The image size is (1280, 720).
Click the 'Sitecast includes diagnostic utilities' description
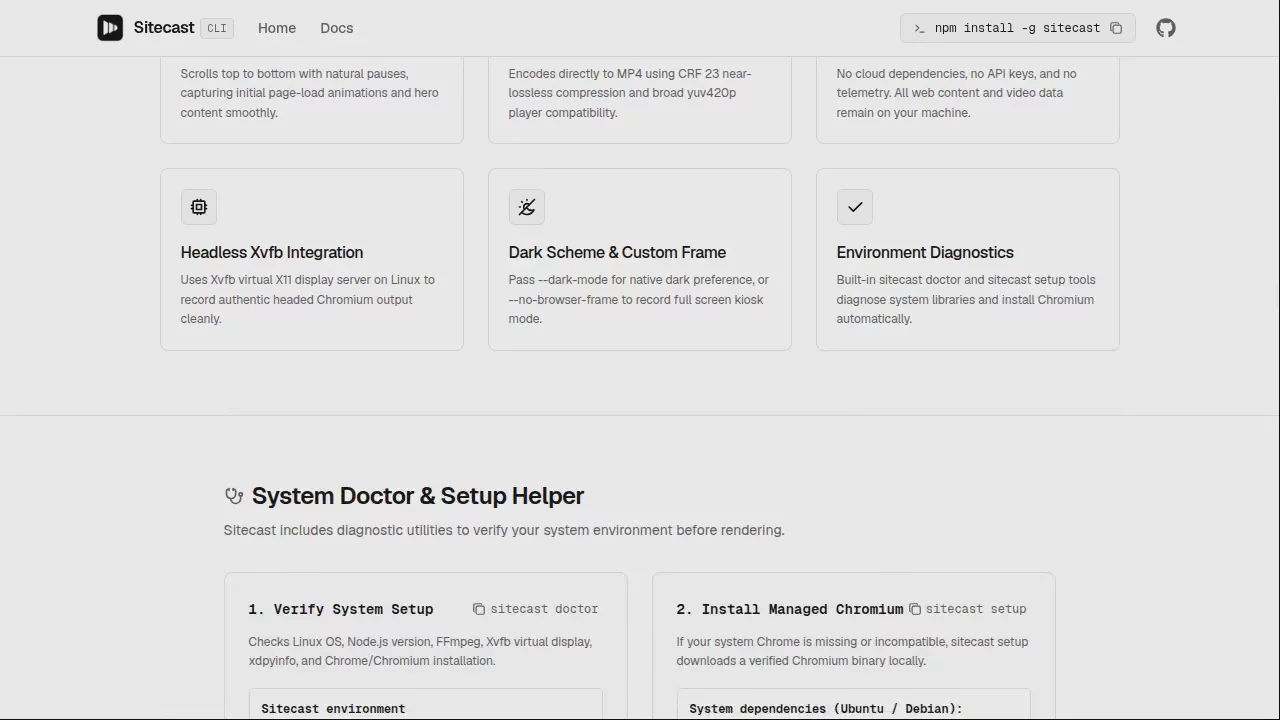tap(504, 530)
